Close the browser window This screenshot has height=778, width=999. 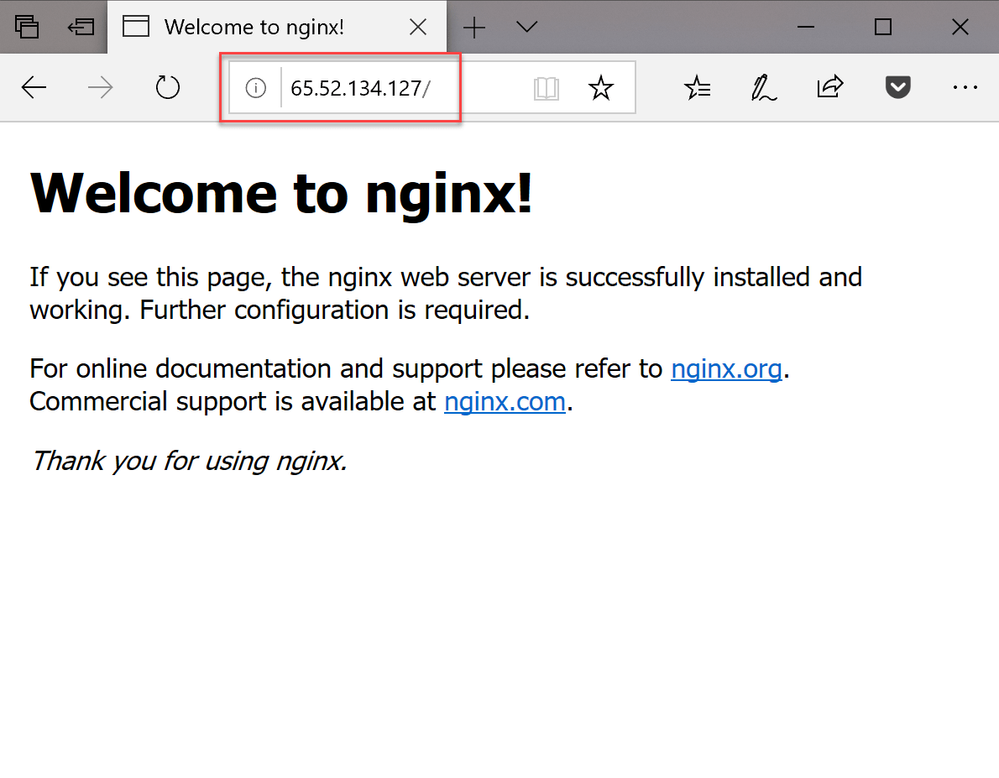point(960,27)
